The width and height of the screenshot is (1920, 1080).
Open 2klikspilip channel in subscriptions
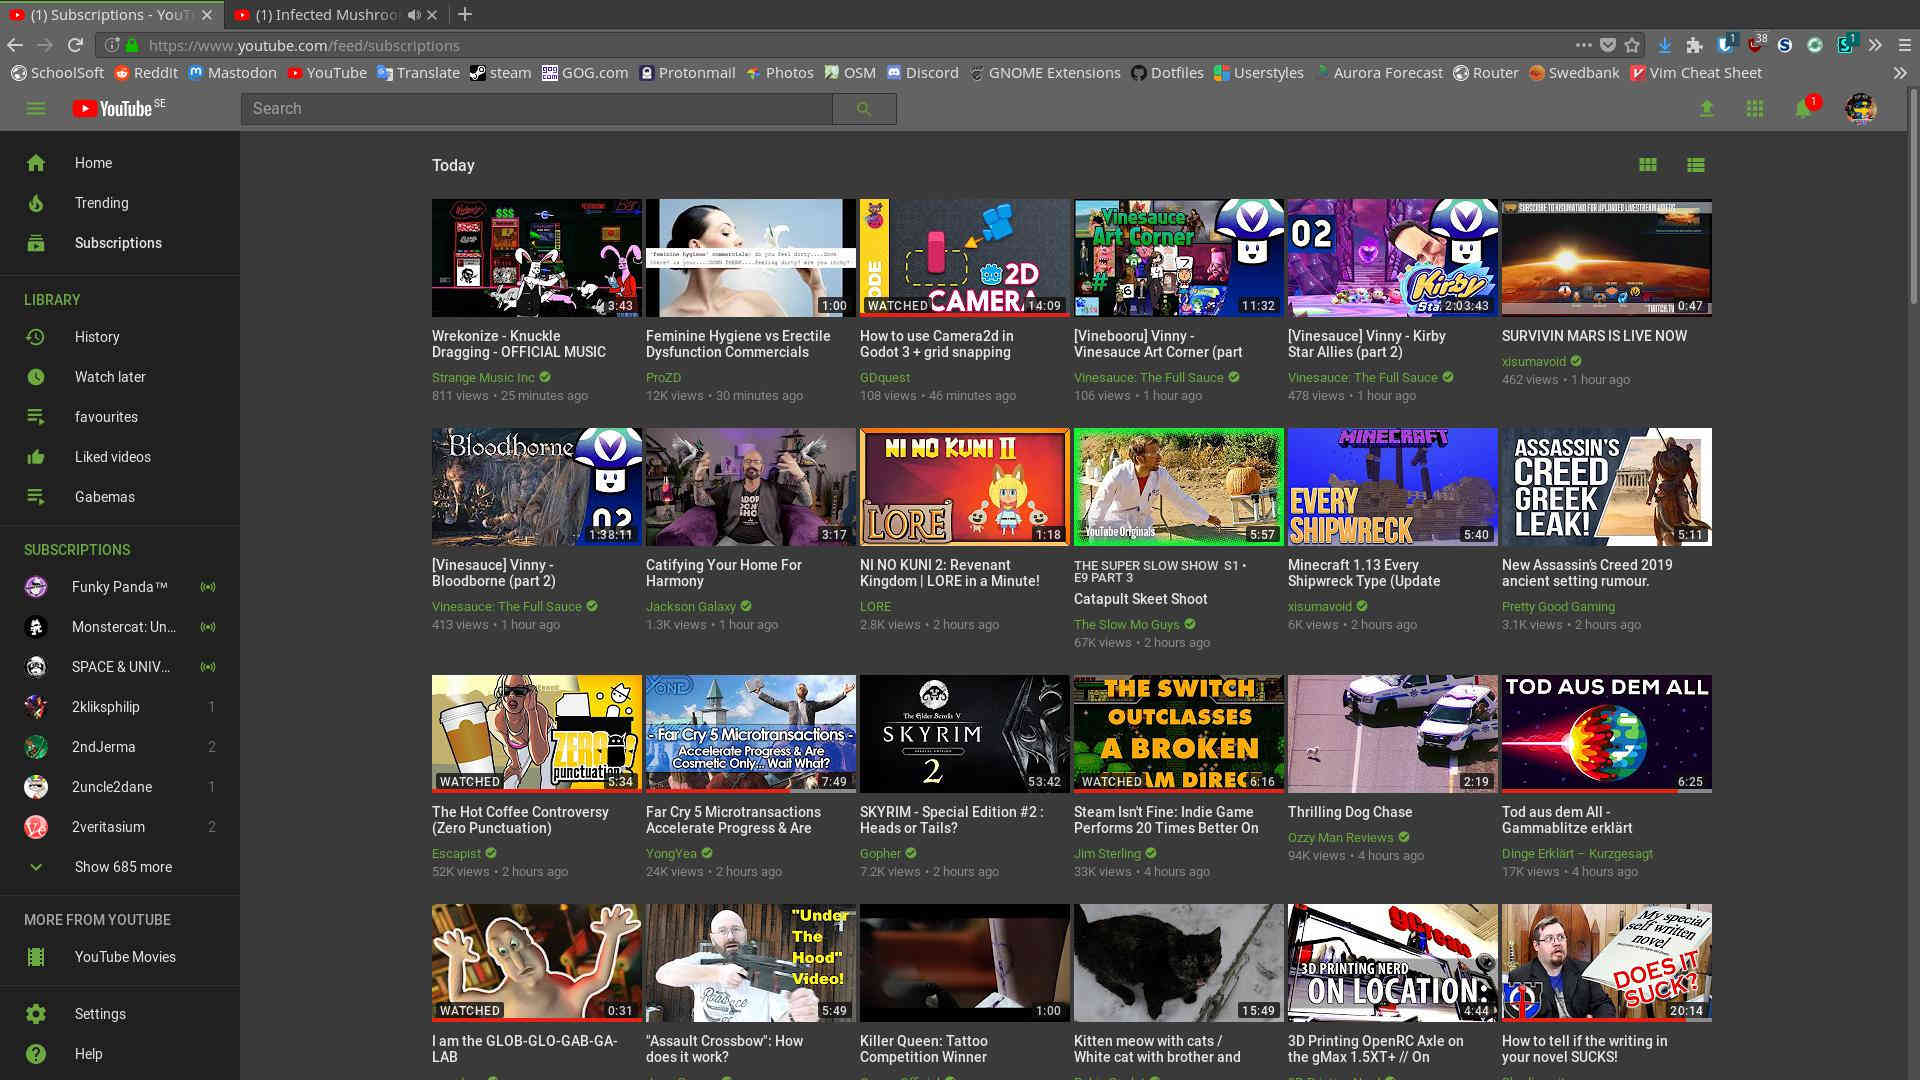(120, 707)
